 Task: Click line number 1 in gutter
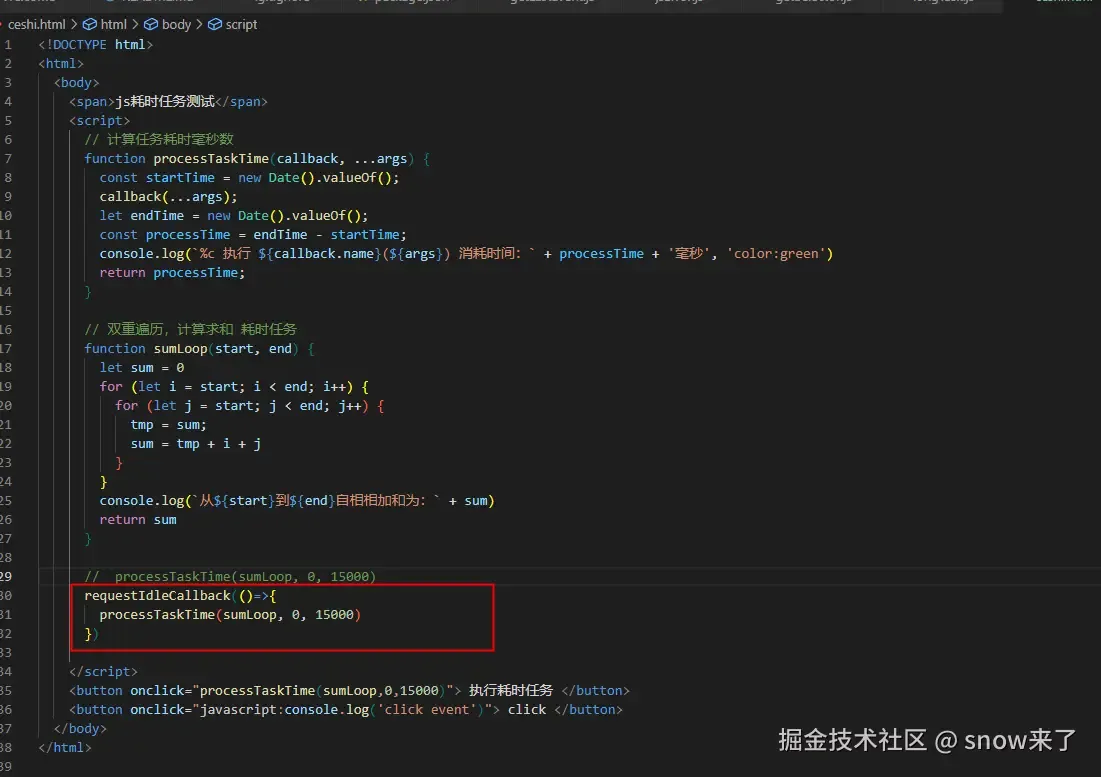point(8,45)
